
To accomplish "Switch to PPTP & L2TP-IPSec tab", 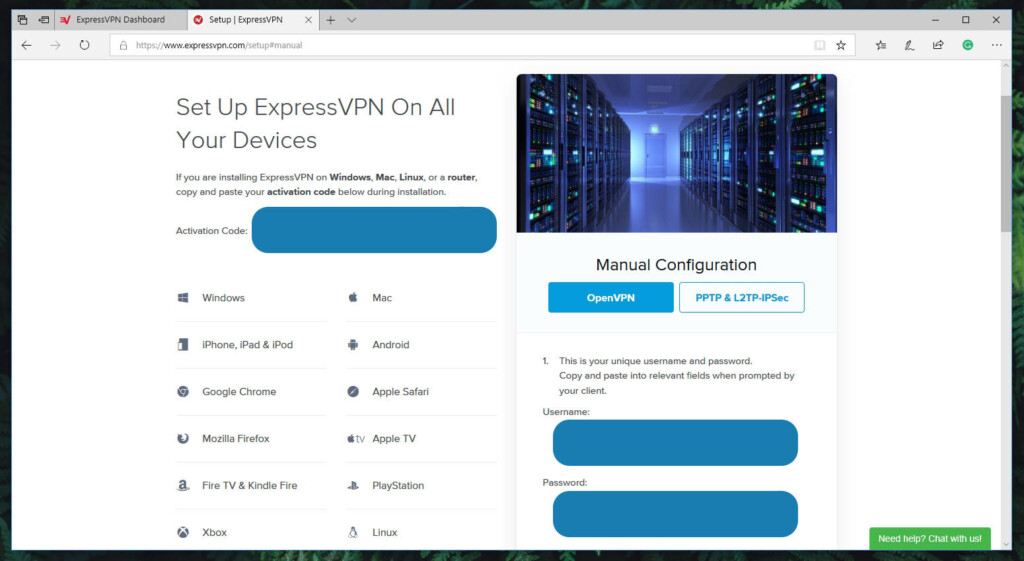I will 741,297.
